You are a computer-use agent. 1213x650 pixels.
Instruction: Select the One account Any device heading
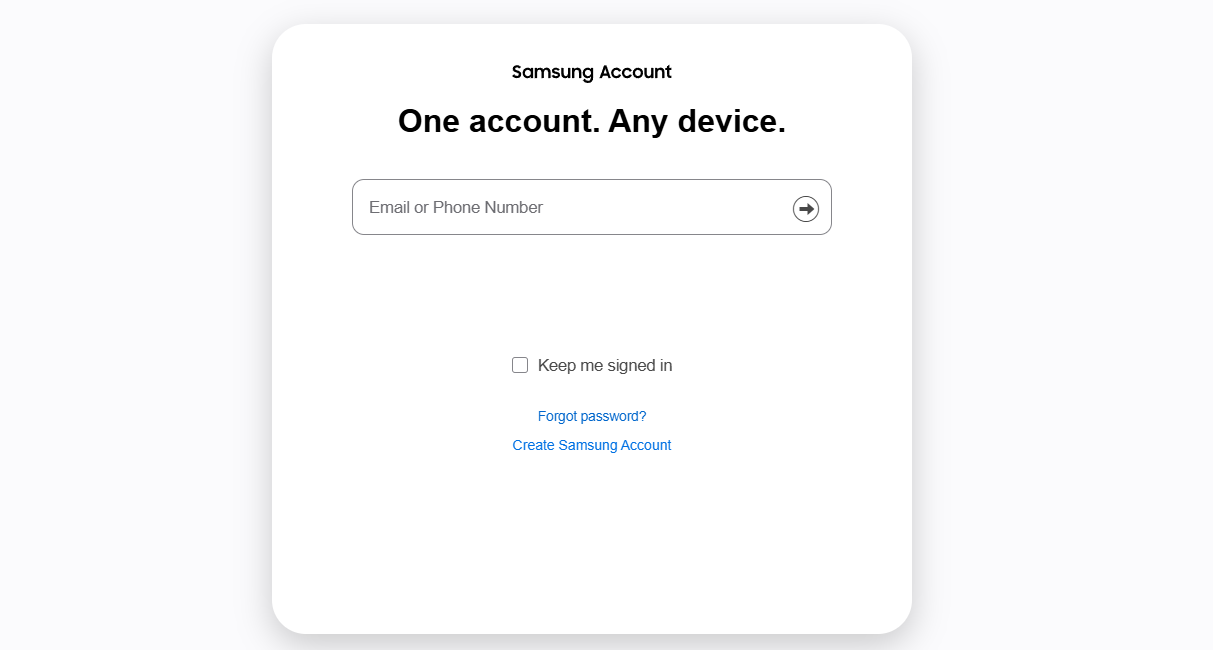(x=592, y=121)
